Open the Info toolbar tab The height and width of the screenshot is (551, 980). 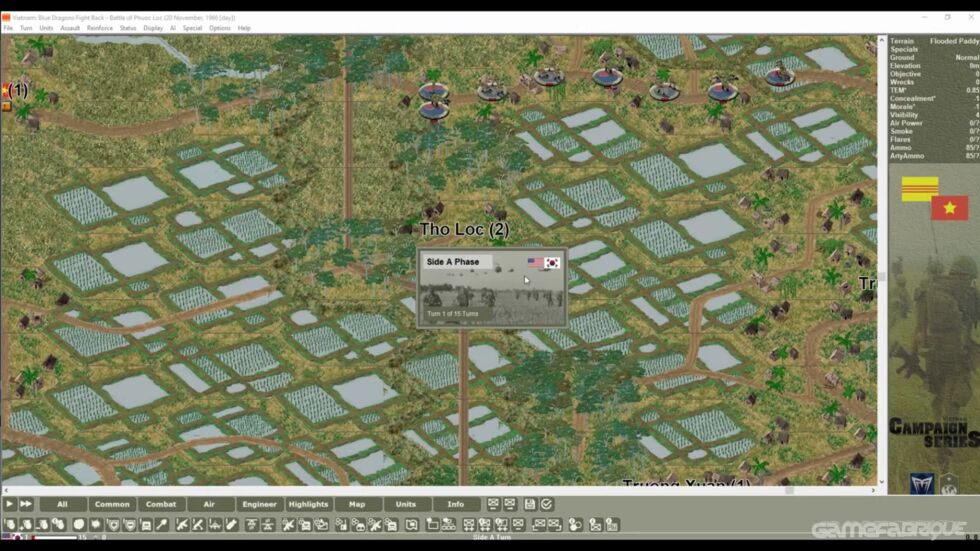point(456,504)
